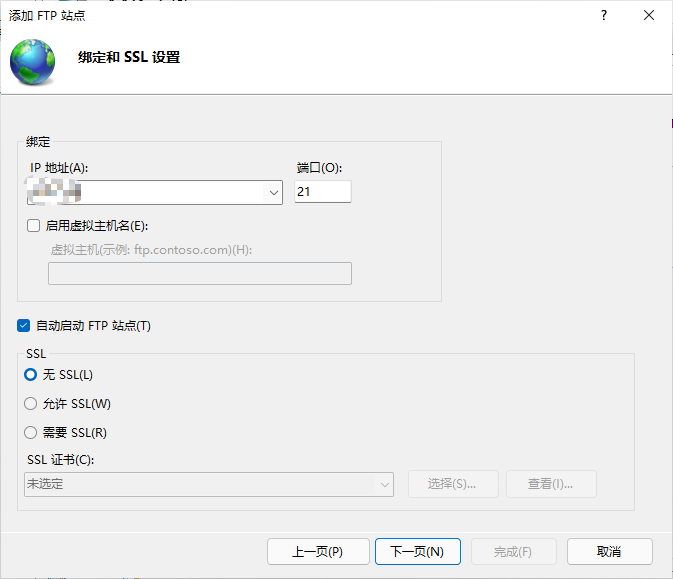Click the IP 地址(A): label
The image size is (673, 579).
pyautogui.click(x=59, y=168)
